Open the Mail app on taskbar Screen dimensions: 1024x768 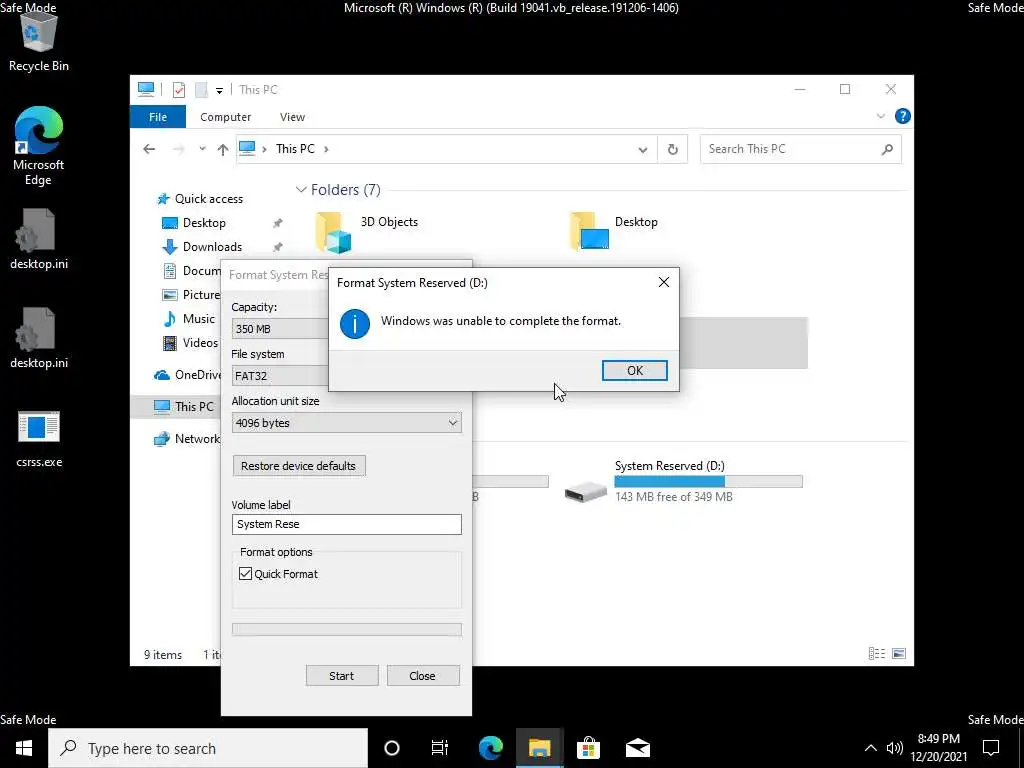[x=637, y=748]
